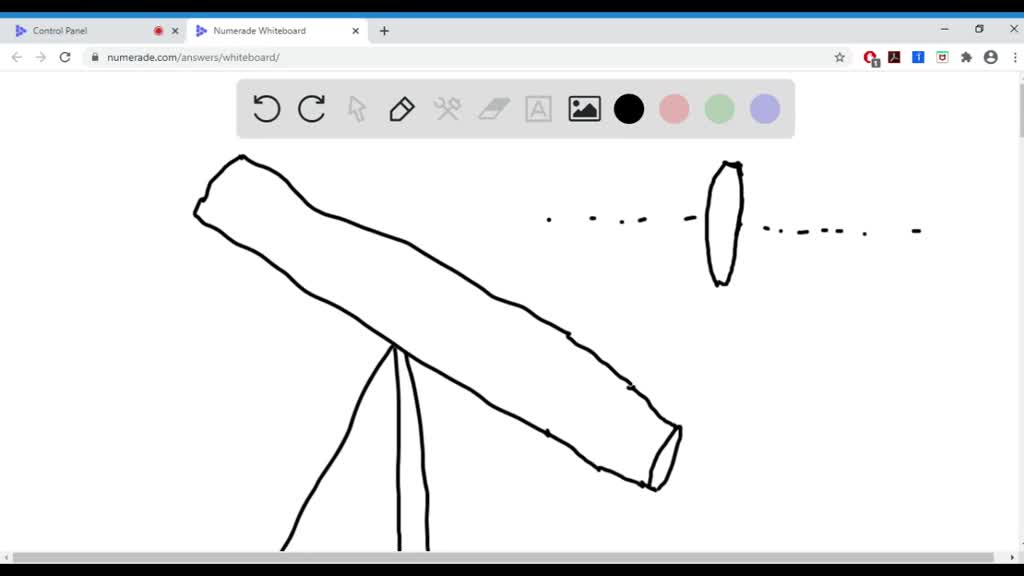Choose the green color swatch
This screenshot has width=1024, height=576.
click(719, 108)
